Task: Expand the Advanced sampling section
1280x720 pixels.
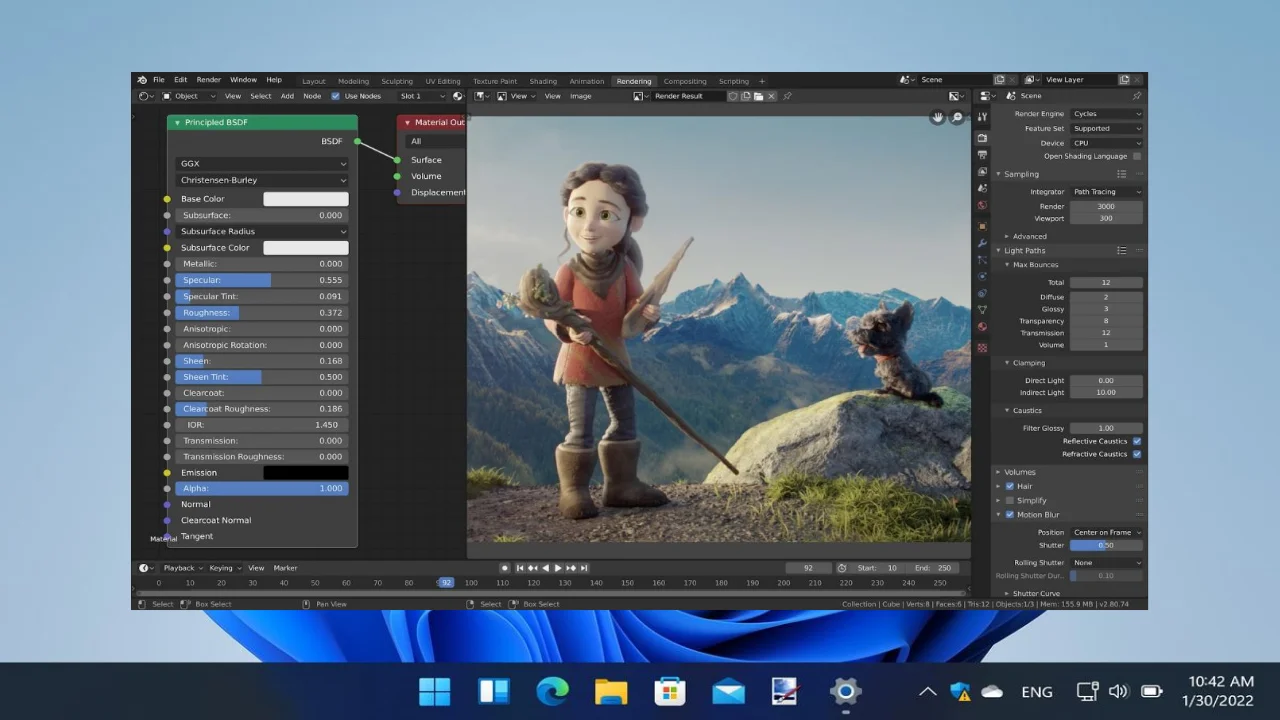Action: 1028,237
